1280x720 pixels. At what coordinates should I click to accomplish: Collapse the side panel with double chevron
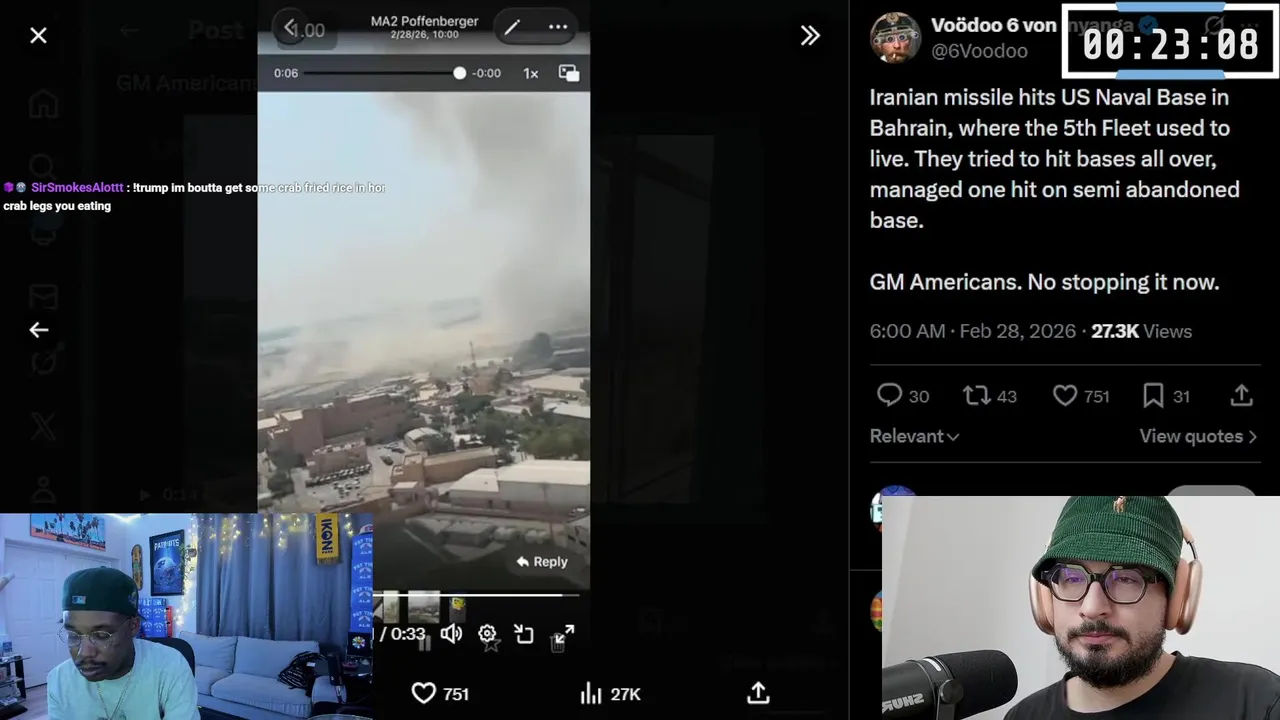point(810,36)
